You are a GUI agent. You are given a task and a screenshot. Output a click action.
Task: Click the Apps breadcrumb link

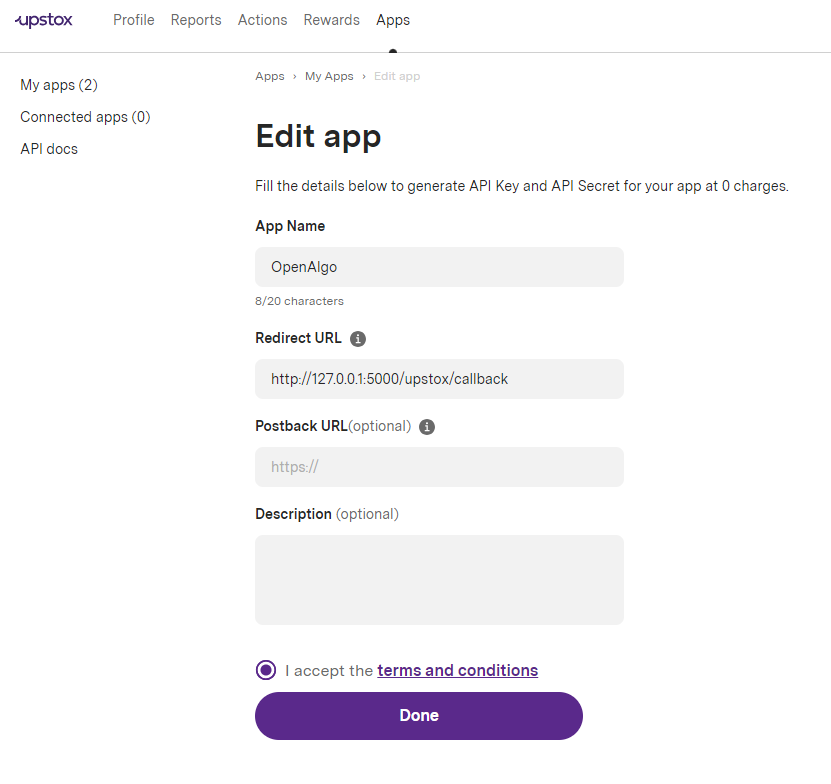pyautogui.click(x=270, y=77)
